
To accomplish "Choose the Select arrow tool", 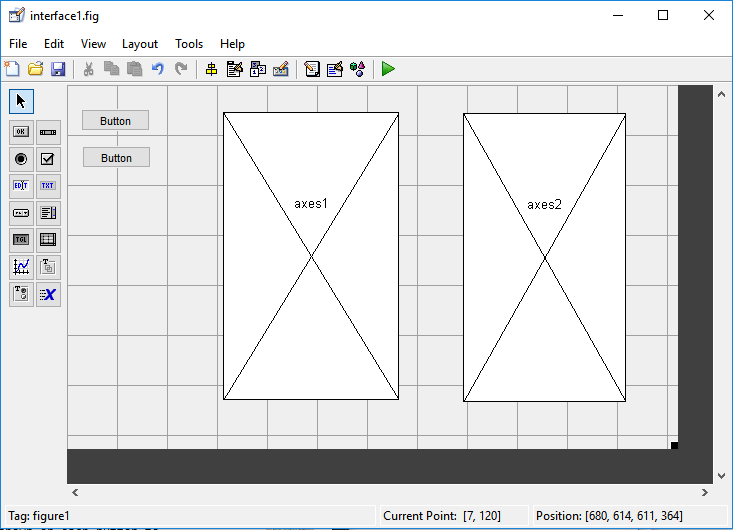I will click(21, 101).
